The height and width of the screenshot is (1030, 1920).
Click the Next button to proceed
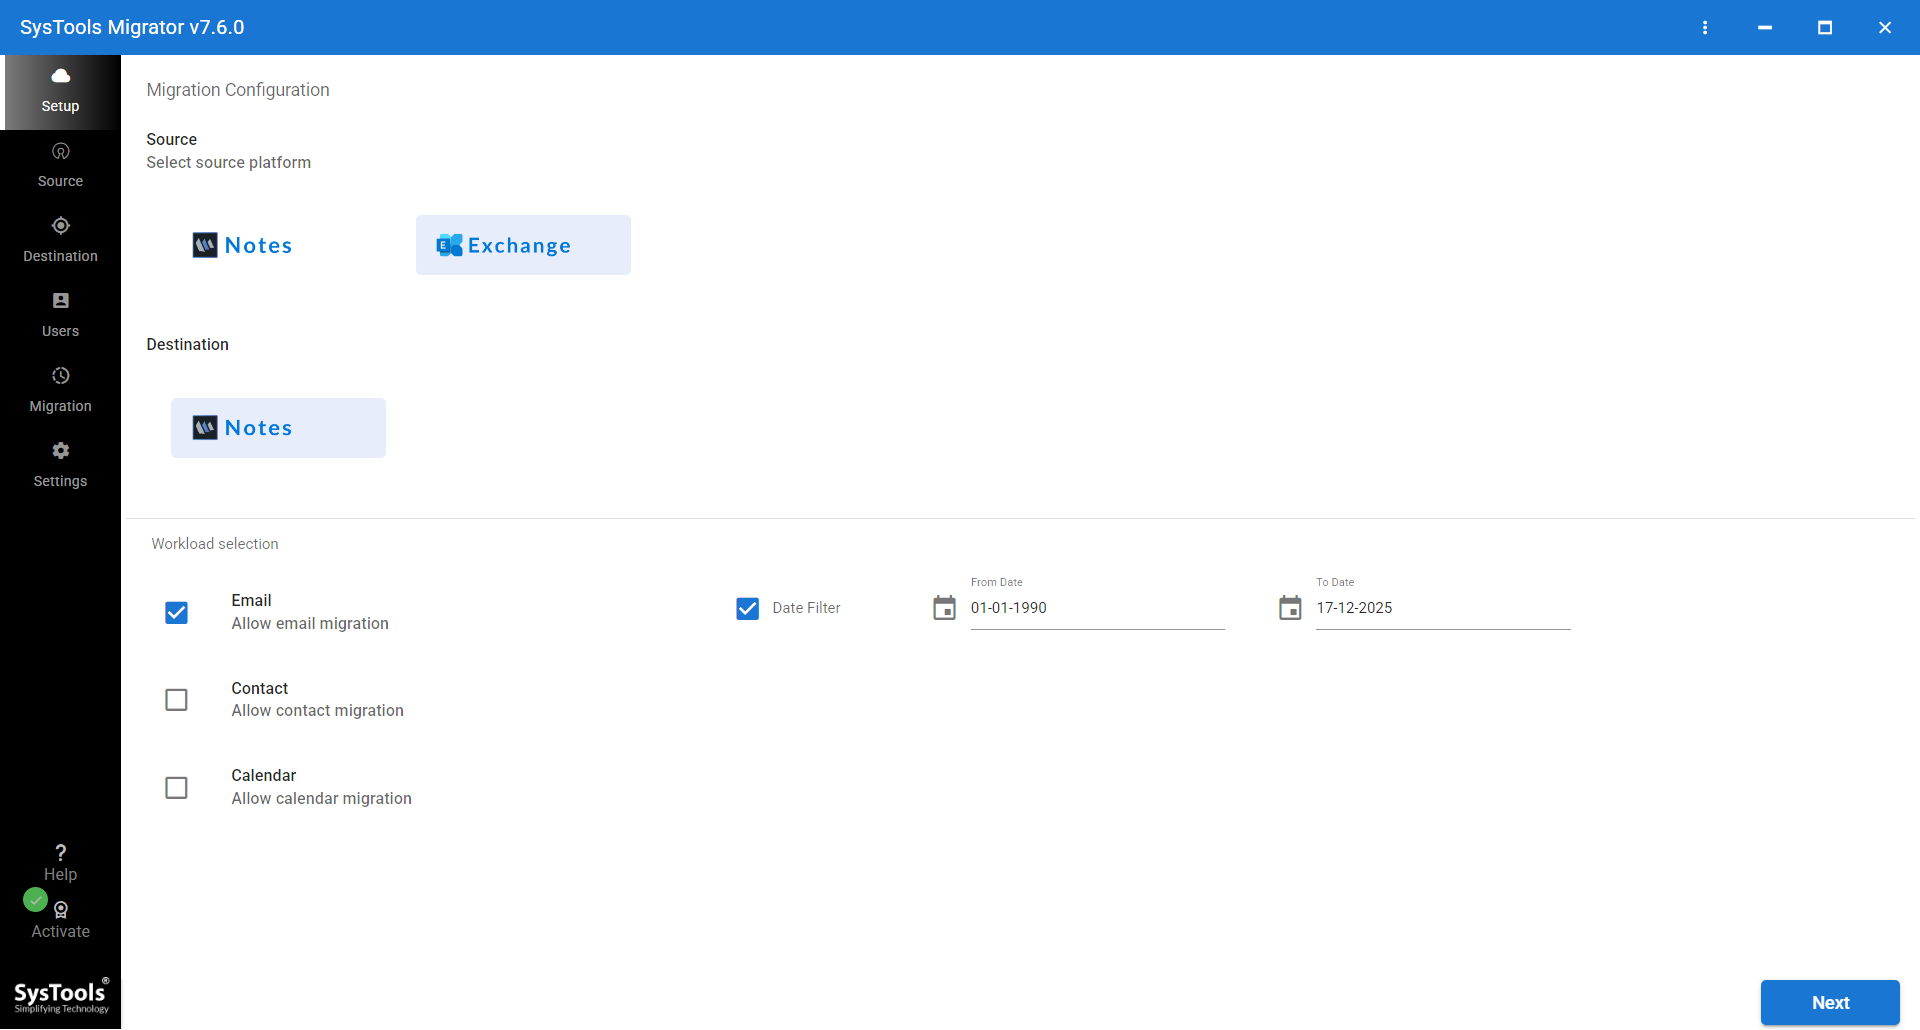point(1829,1002)
